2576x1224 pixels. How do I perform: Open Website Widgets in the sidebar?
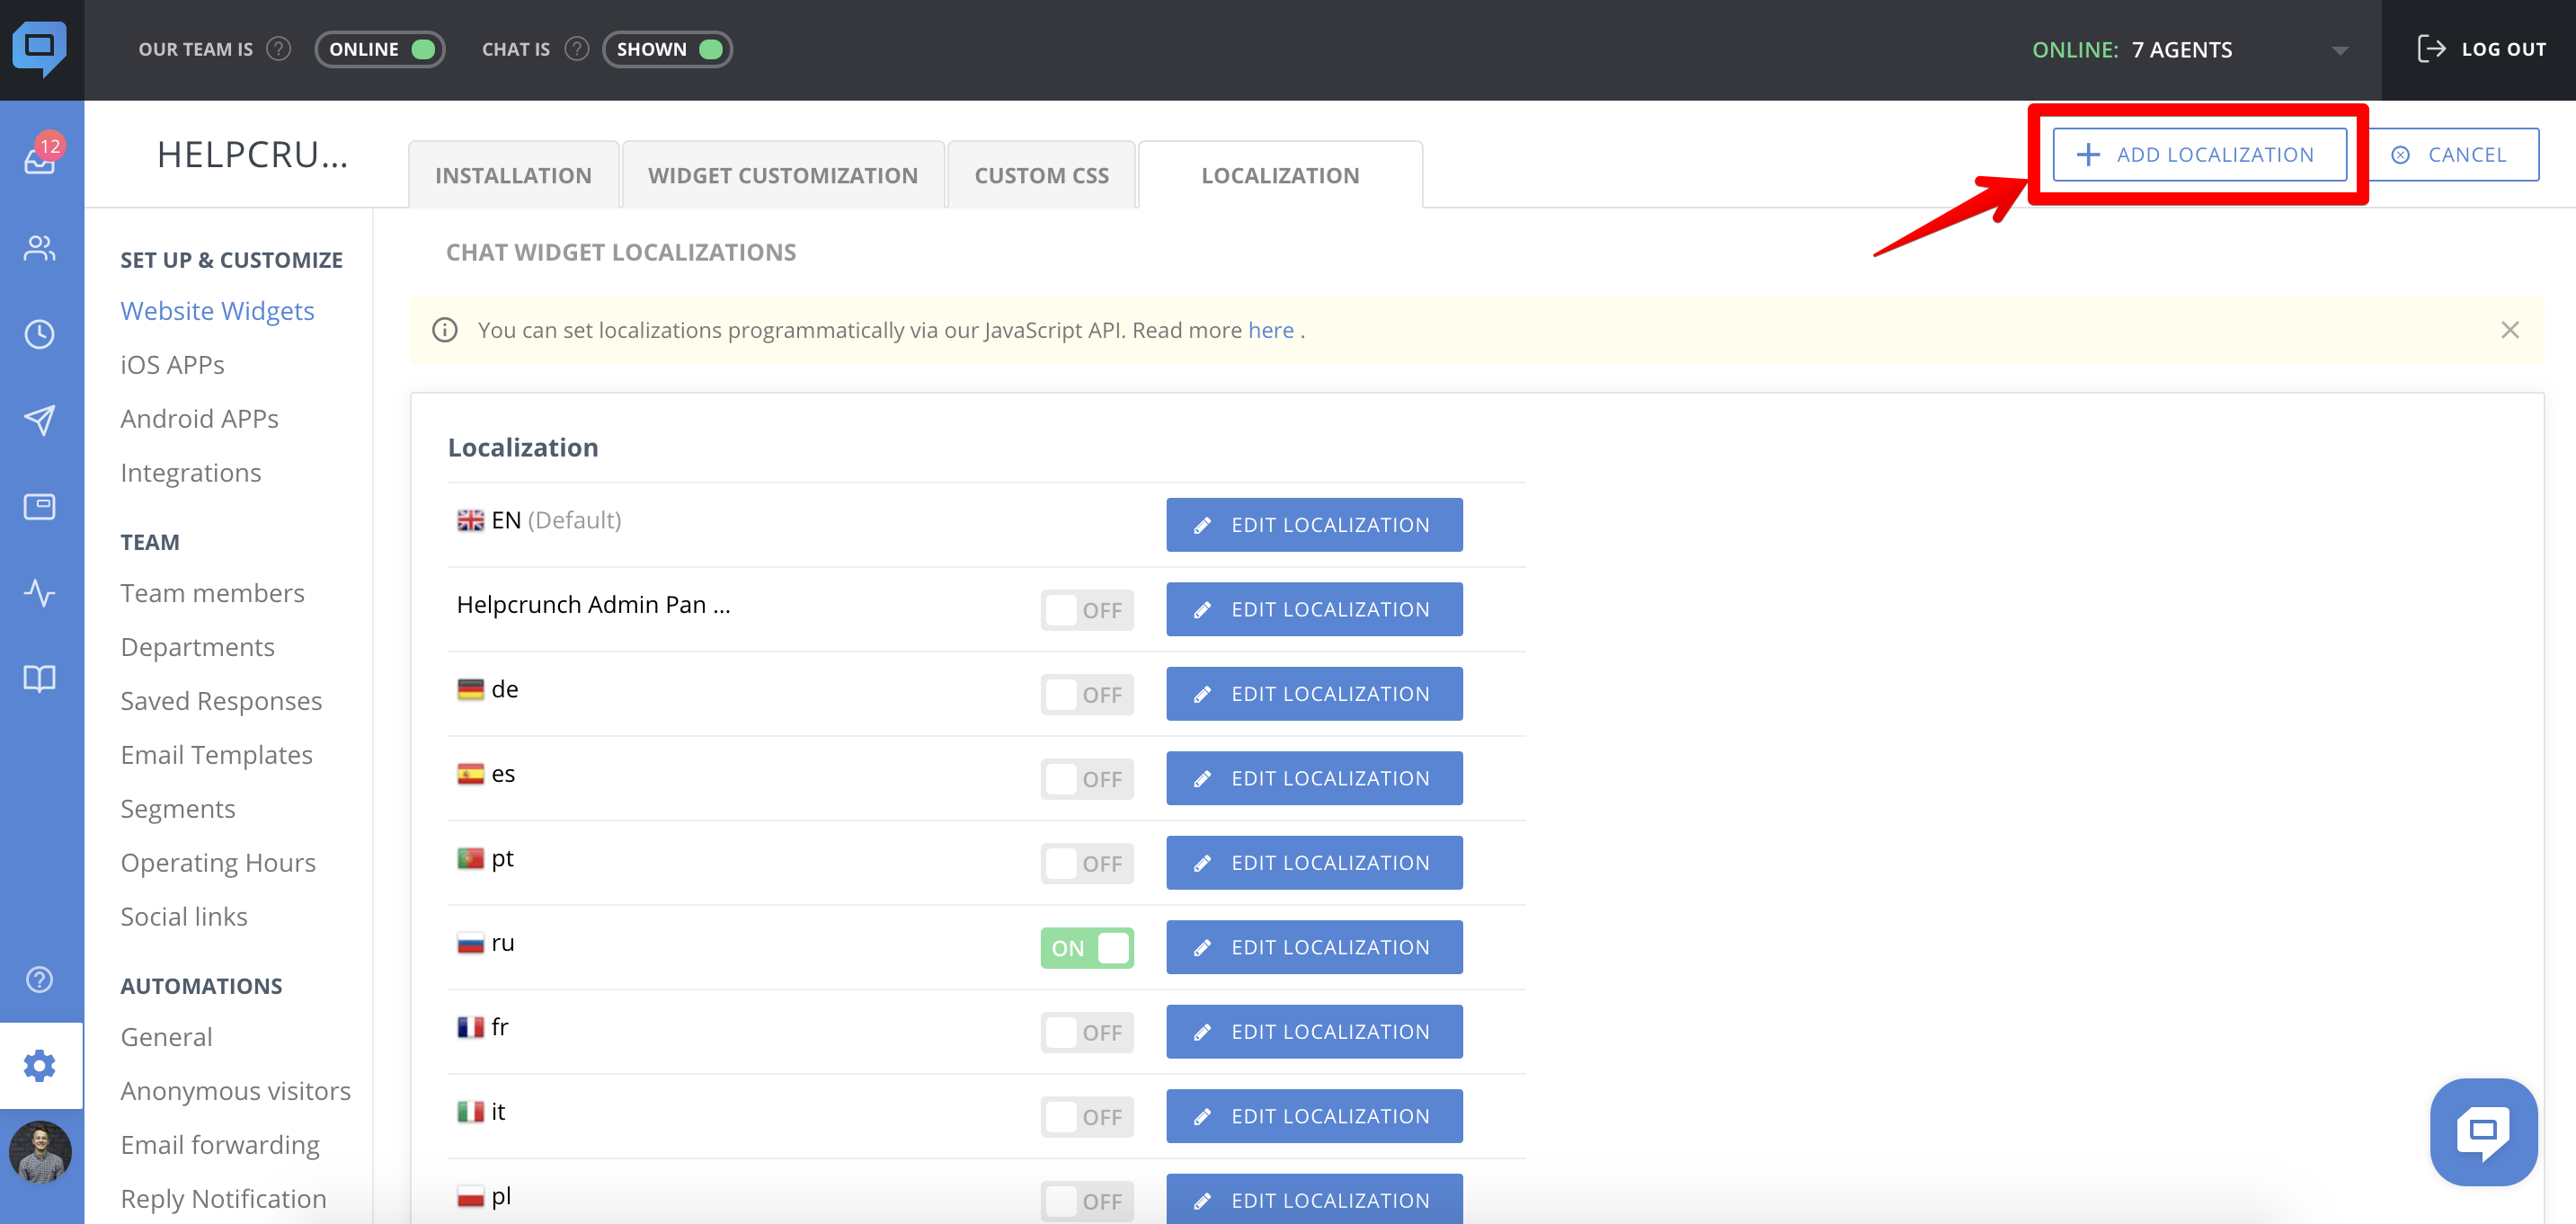pos(217,311)
